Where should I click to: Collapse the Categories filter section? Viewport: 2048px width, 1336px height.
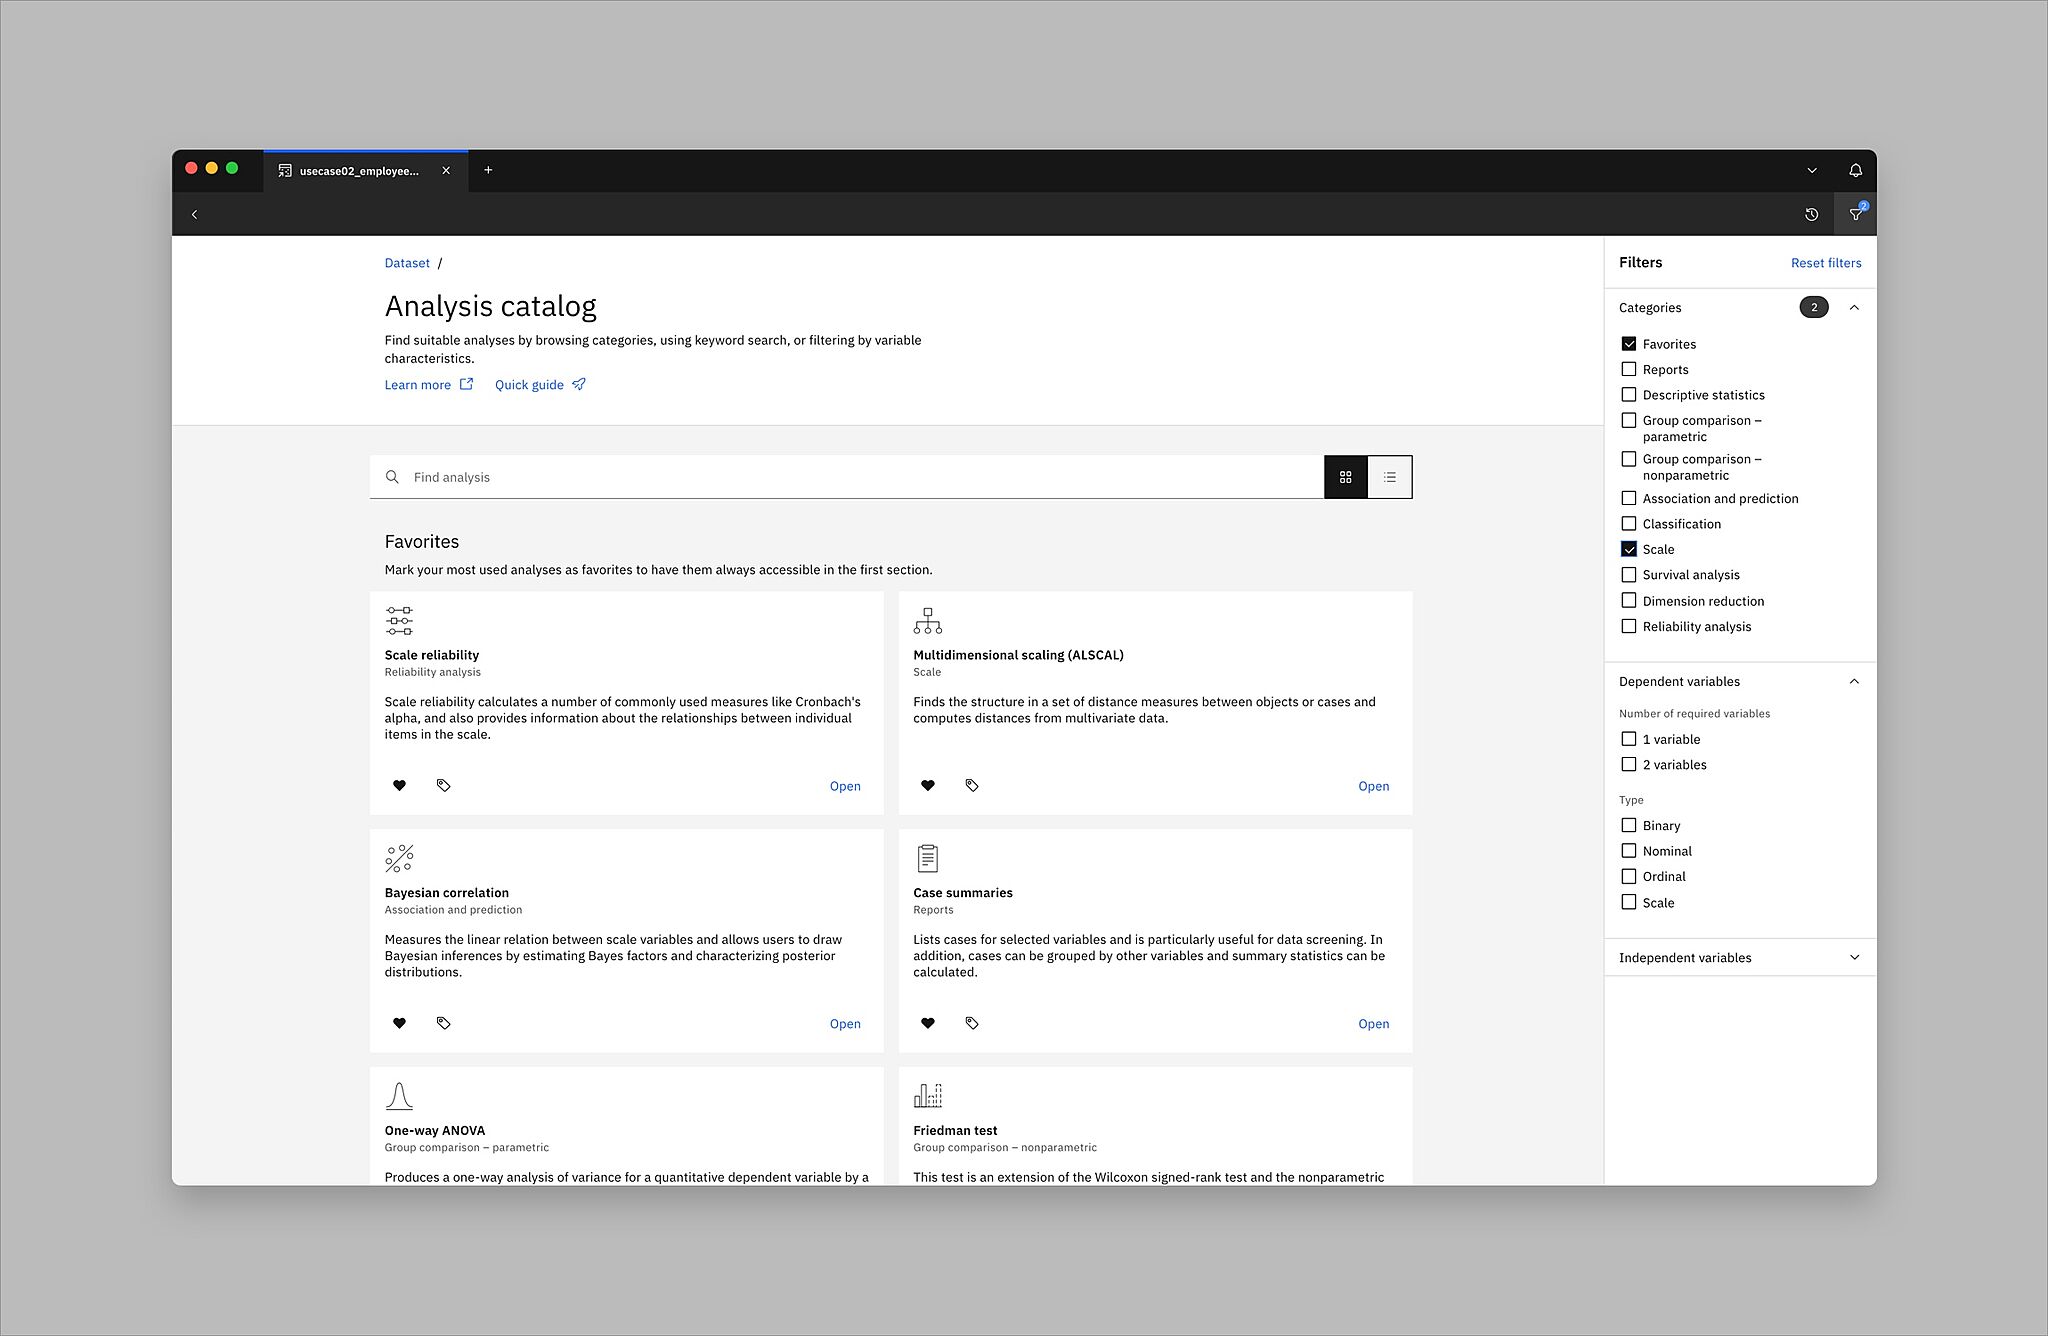(x=1853, y=307)
